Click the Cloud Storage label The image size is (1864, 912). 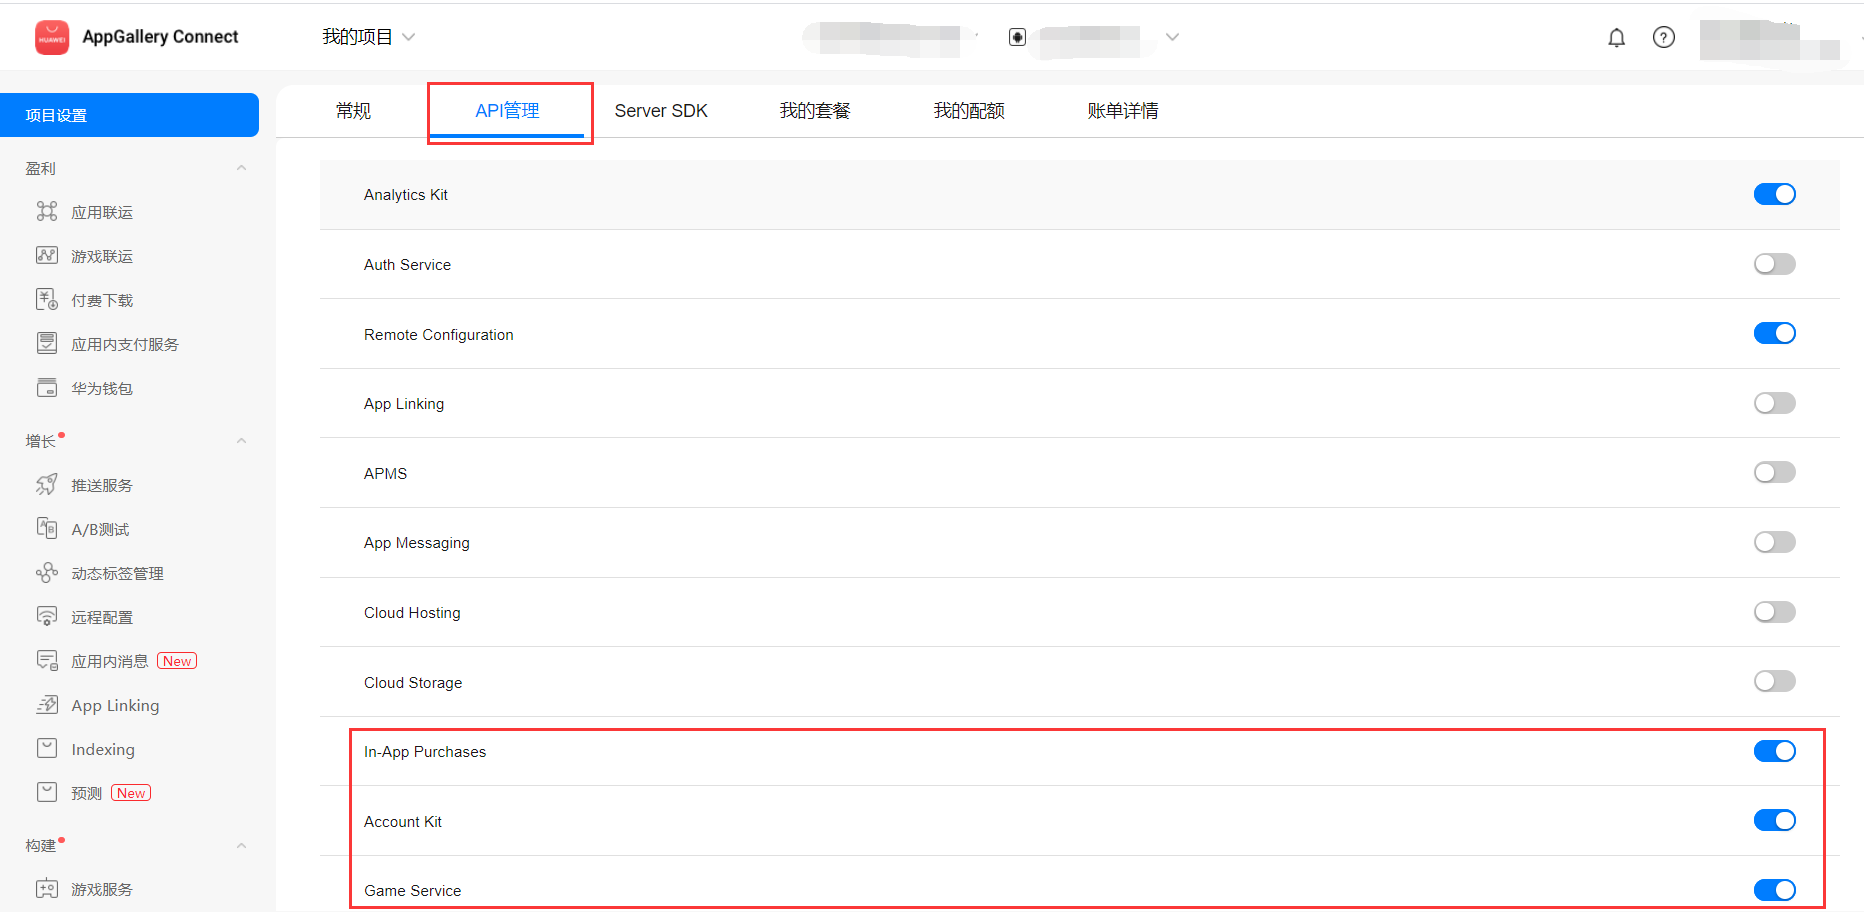tap(413, 683)
